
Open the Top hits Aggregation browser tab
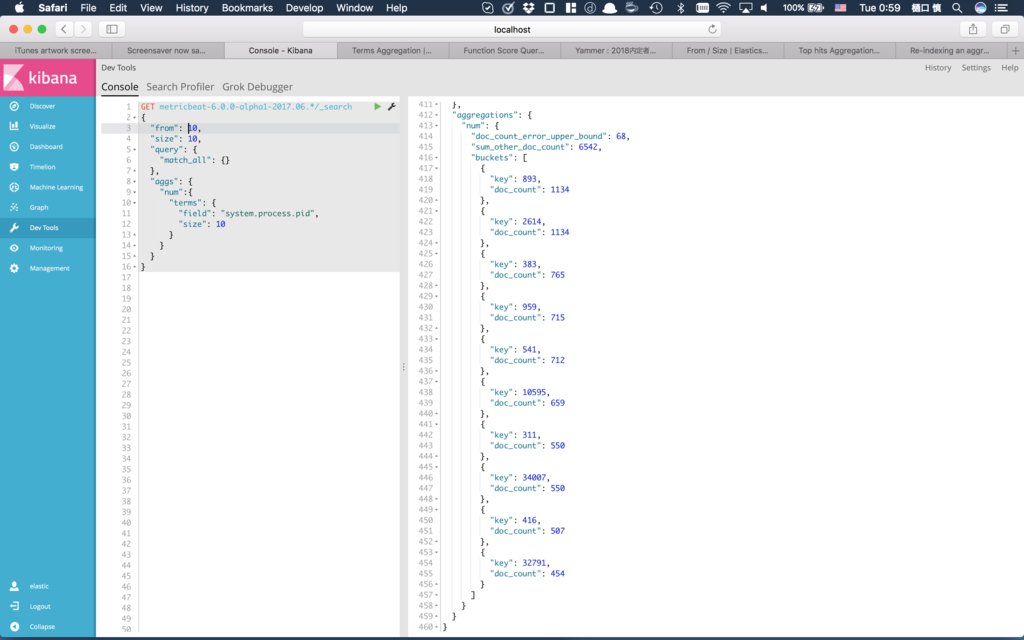point(839,50)
